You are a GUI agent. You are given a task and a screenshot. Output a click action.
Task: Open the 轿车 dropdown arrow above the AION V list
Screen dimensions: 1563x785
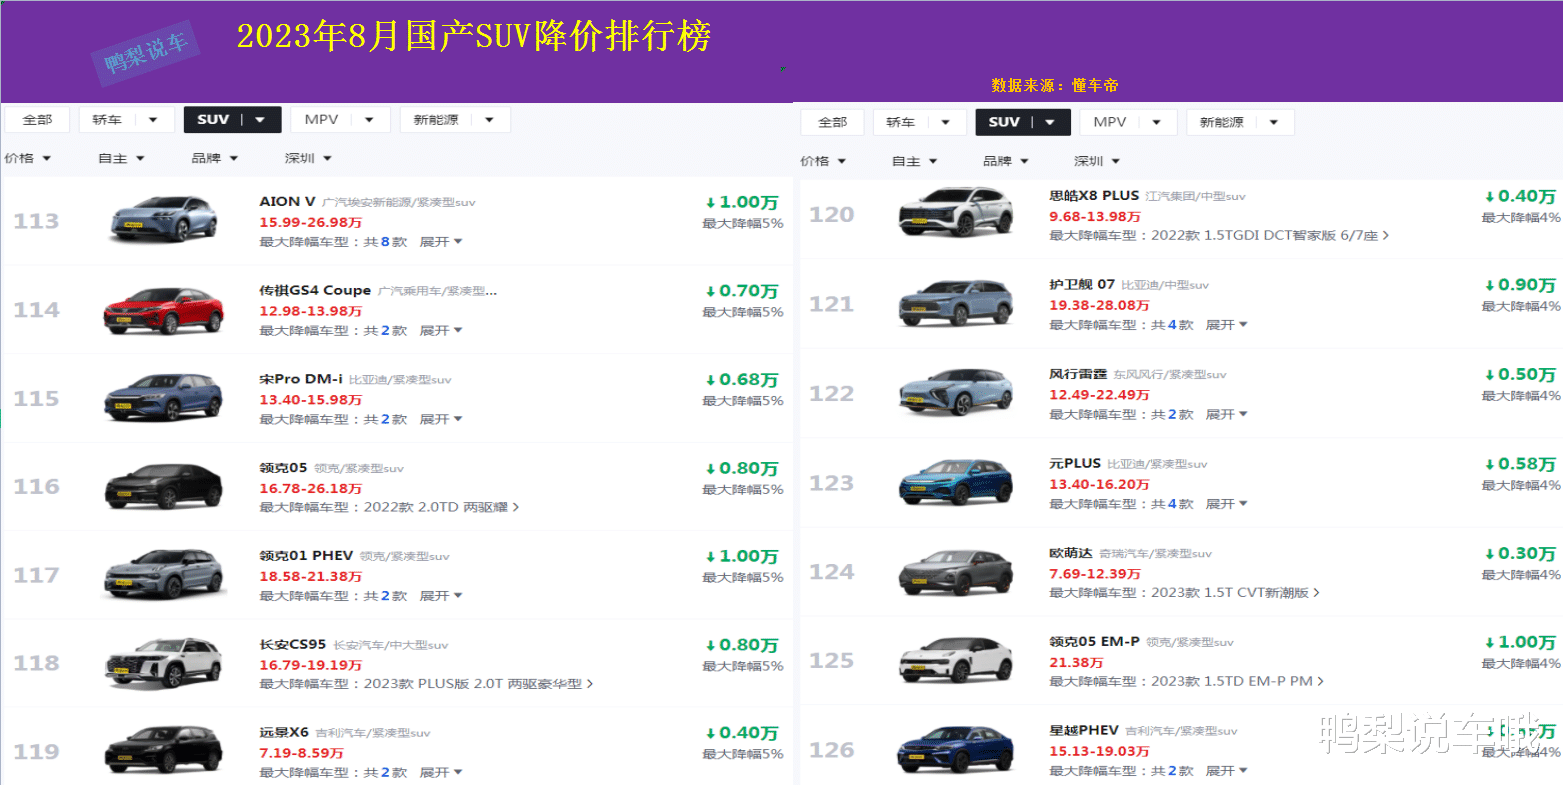pos(153,120)
